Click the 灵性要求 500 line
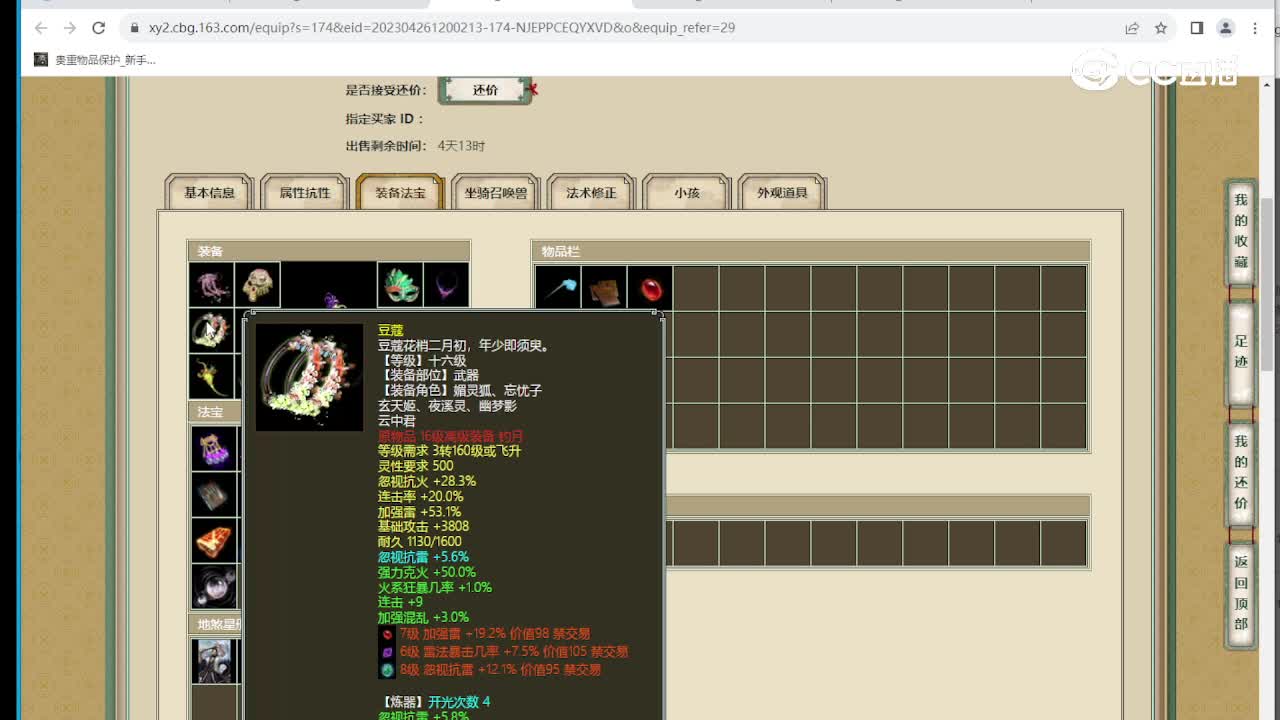This screenshot has width=1280, height=720. 415,466
